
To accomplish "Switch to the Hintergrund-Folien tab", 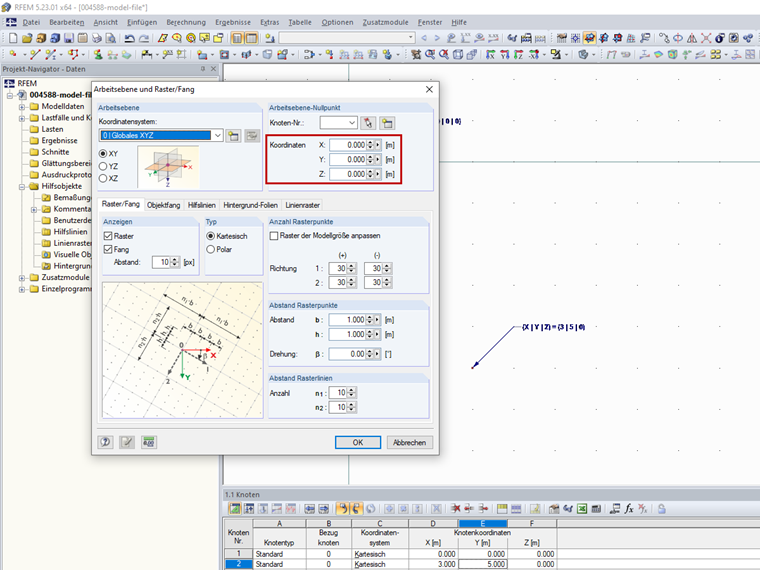I will pyautogui.click(x=251, y=205).
